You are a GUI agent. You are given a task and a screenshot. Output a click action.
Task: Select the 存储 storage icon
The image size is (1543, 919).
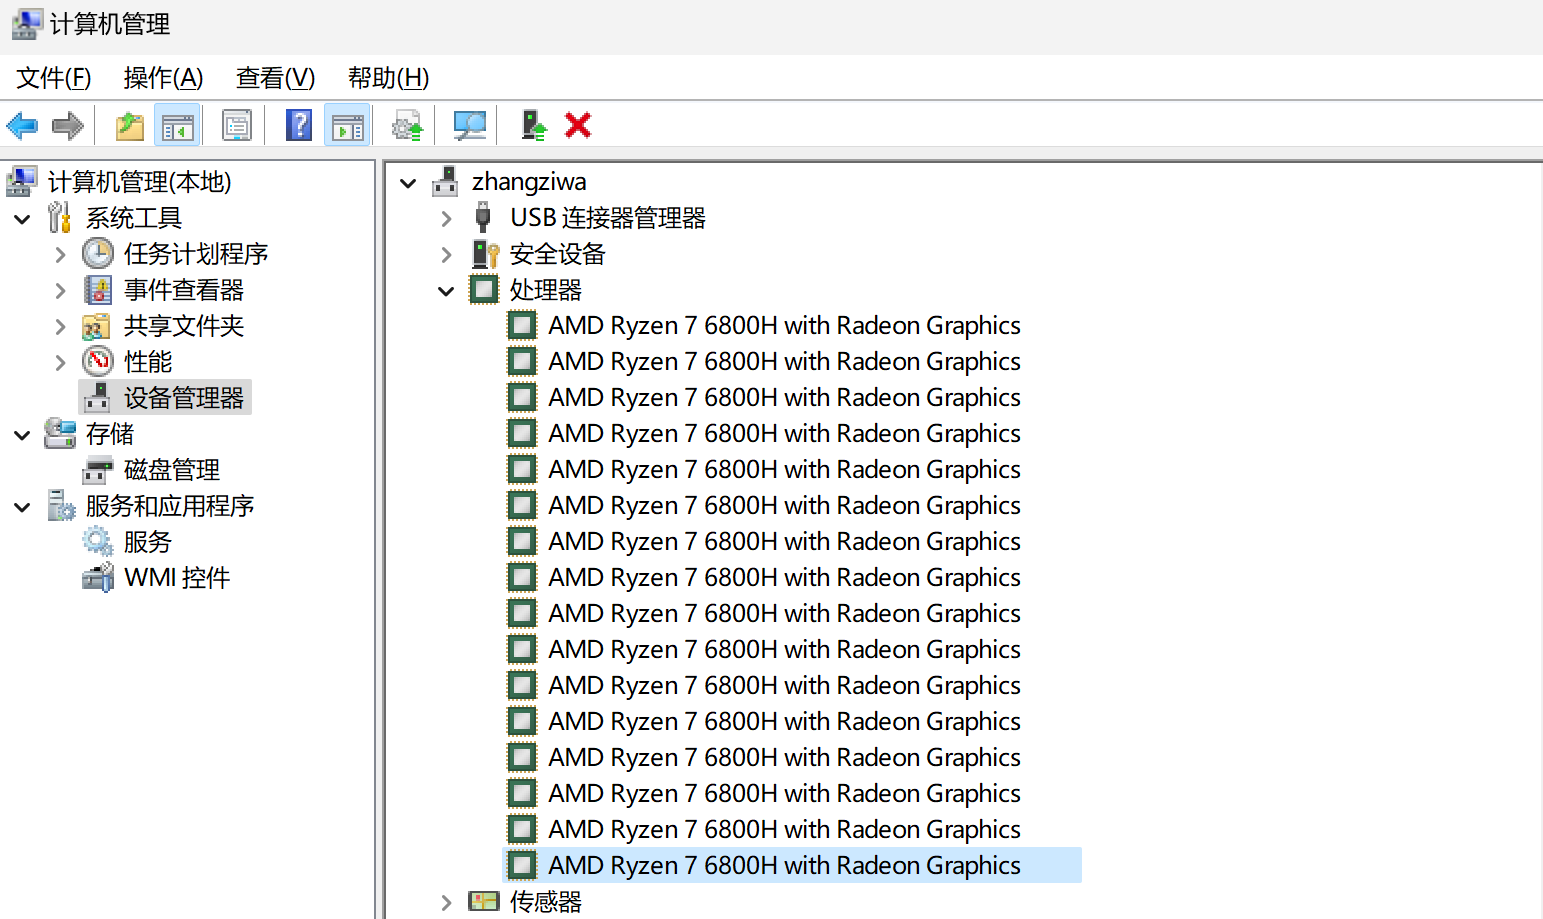(60, 434)
